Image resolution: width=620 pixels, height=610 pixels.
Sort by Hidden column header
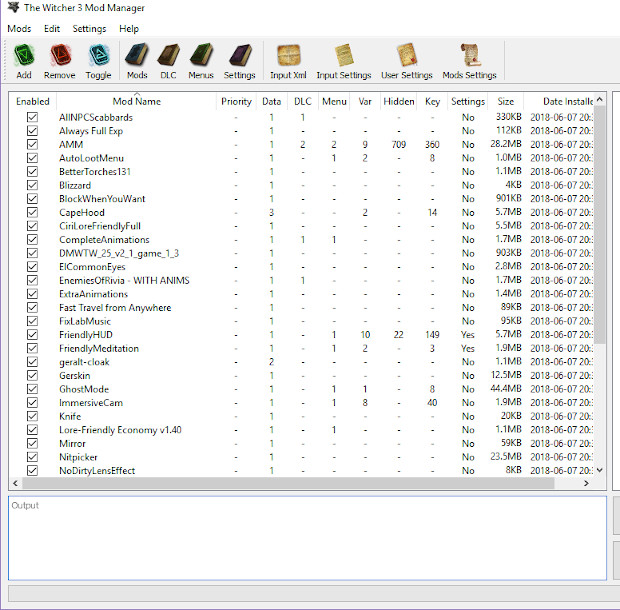tap(399, 101)
